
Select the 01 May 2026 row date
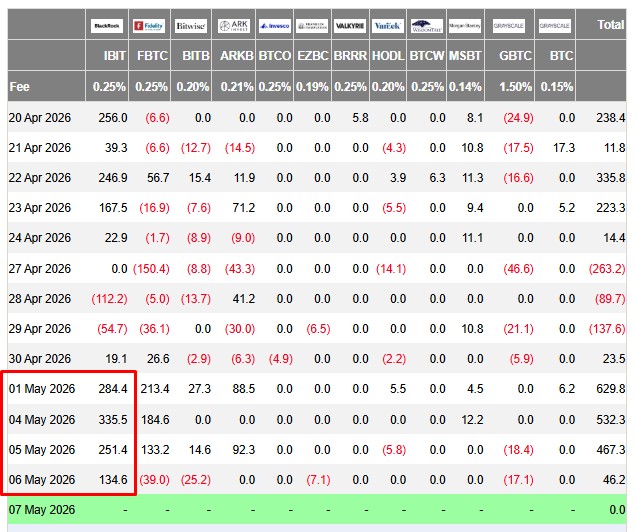[x=42, y=389]
